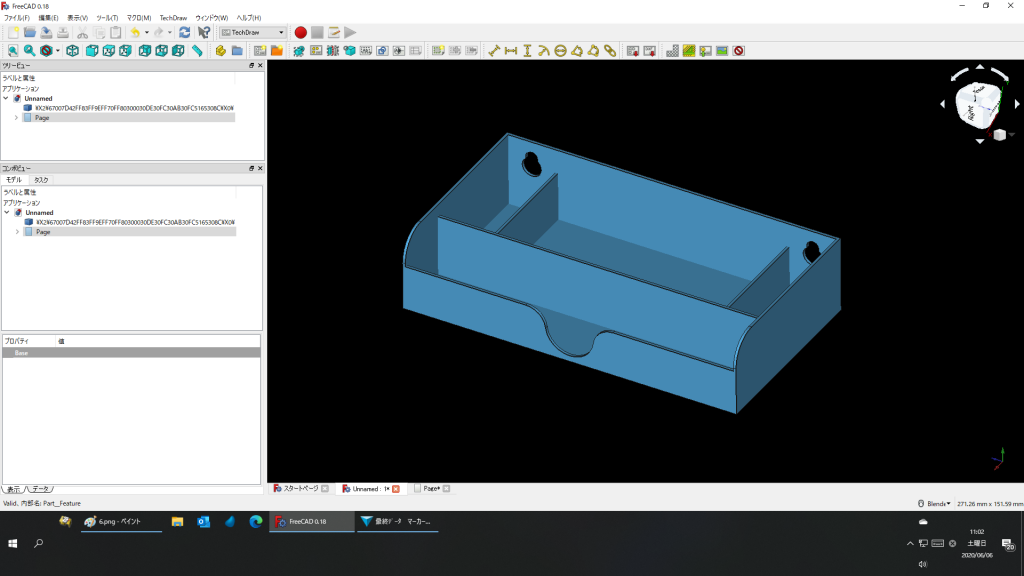1024x576 pixels.
Task: Switch to the タスク tab
Action: [40, 180]
